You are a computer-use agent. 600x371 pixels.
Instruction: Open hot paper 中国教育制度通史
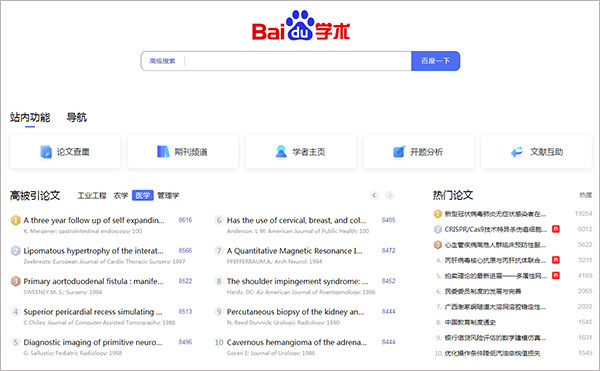pyautogui.click(x=470, y=322)
